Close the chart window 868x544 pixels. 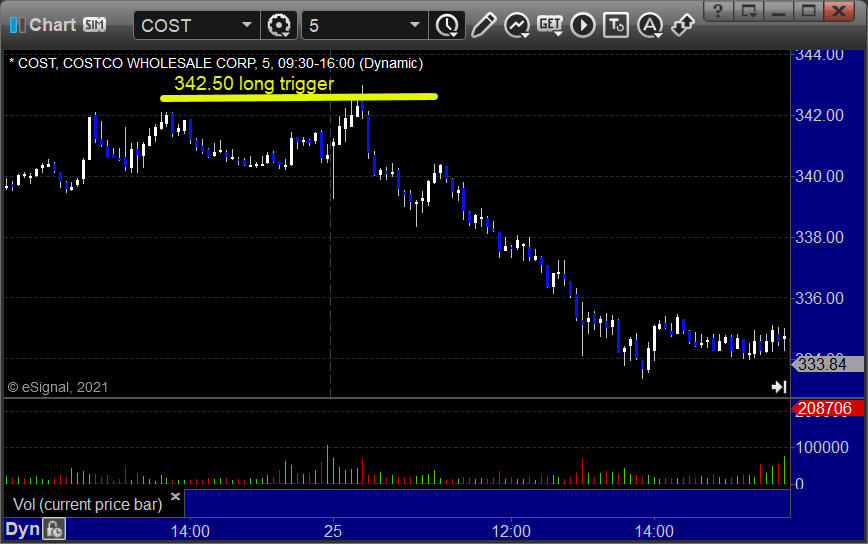(x=840, y=11)
